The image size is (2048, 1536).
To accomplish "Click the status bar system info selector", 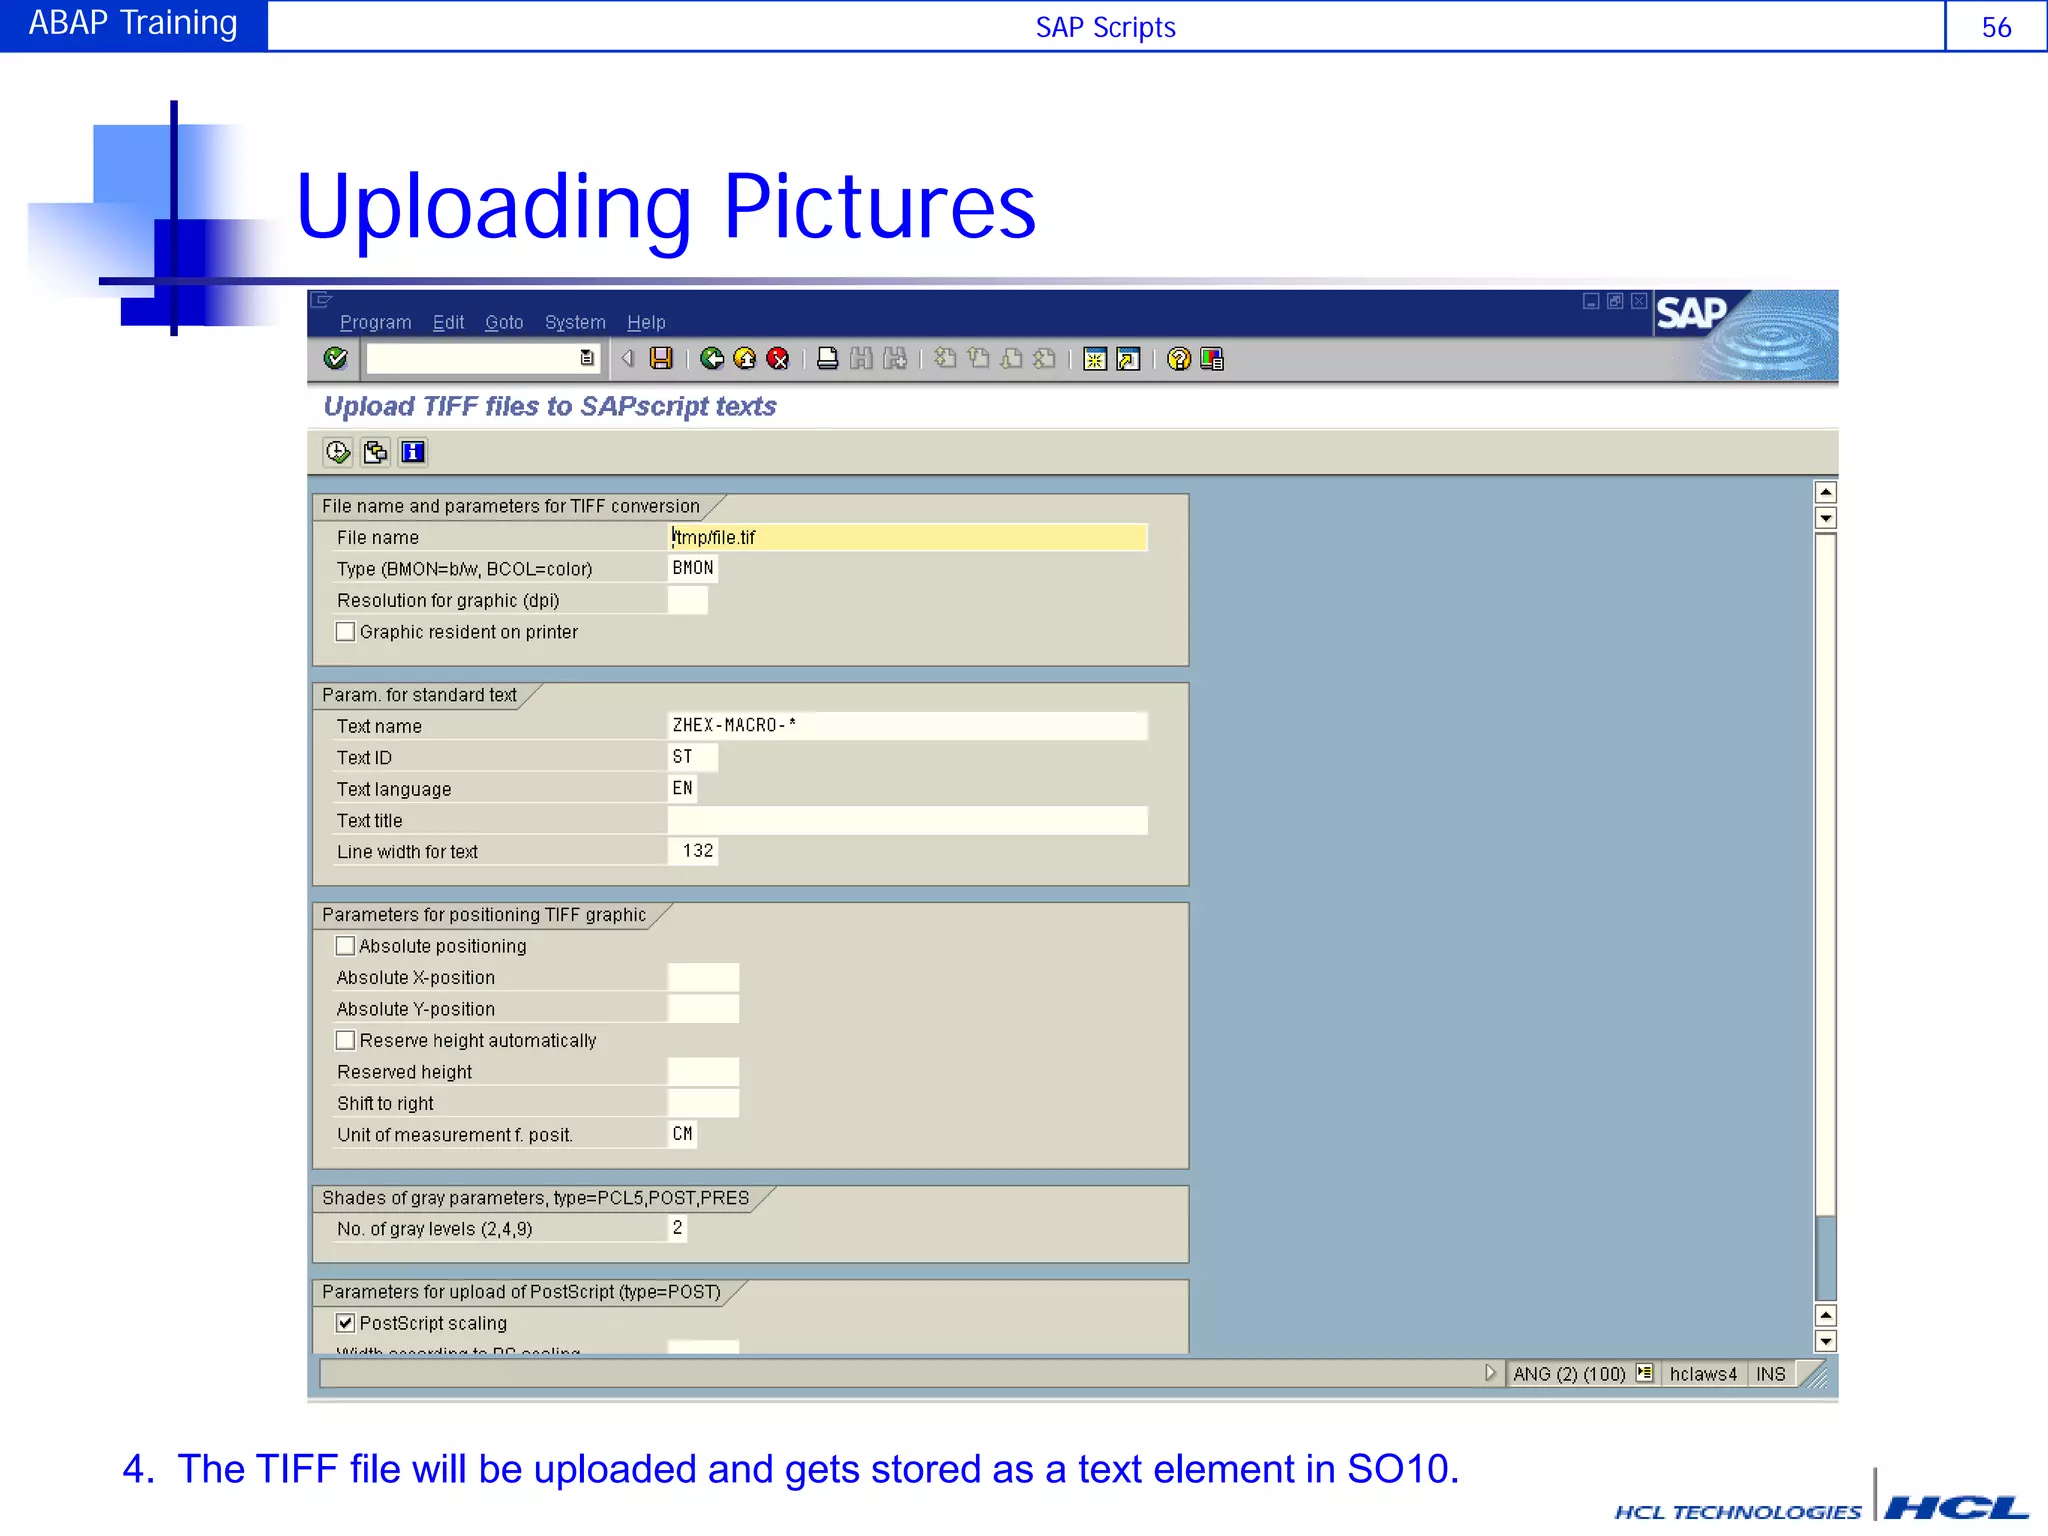I will point(1645,1373).
